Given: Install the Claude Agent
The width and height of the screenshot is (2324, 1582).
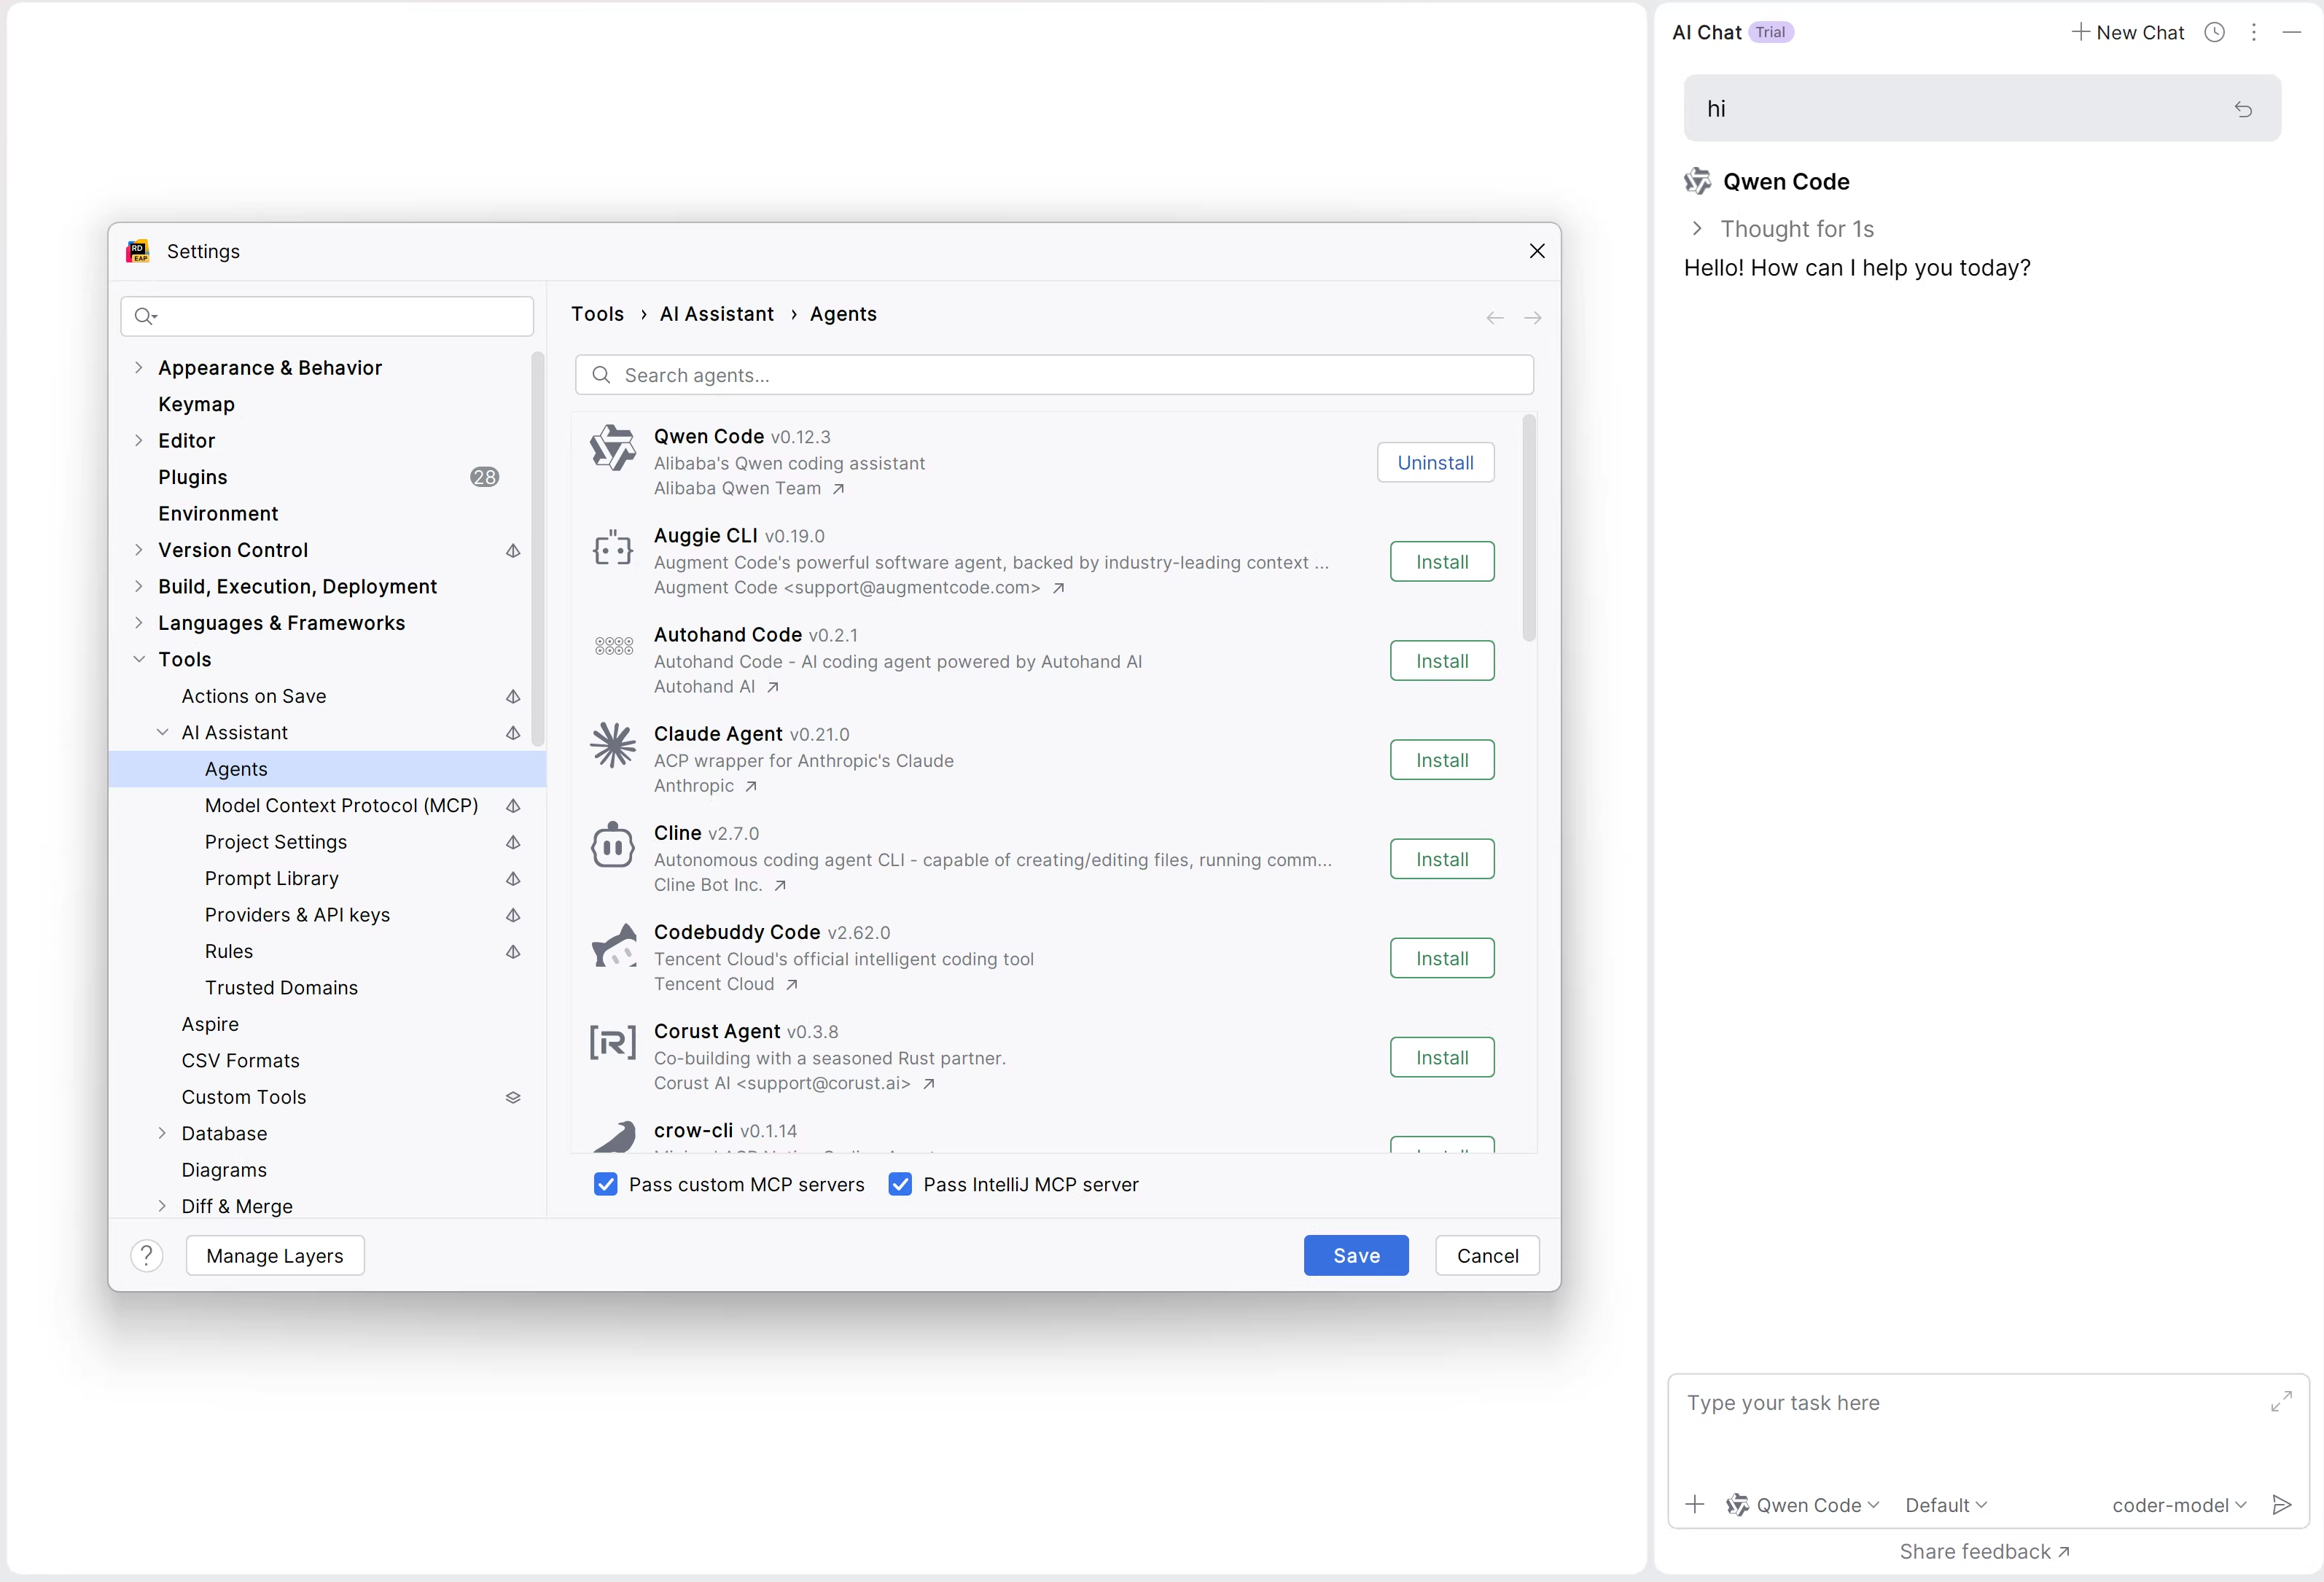Looking at the screenshot, I should click(1441, 760).
